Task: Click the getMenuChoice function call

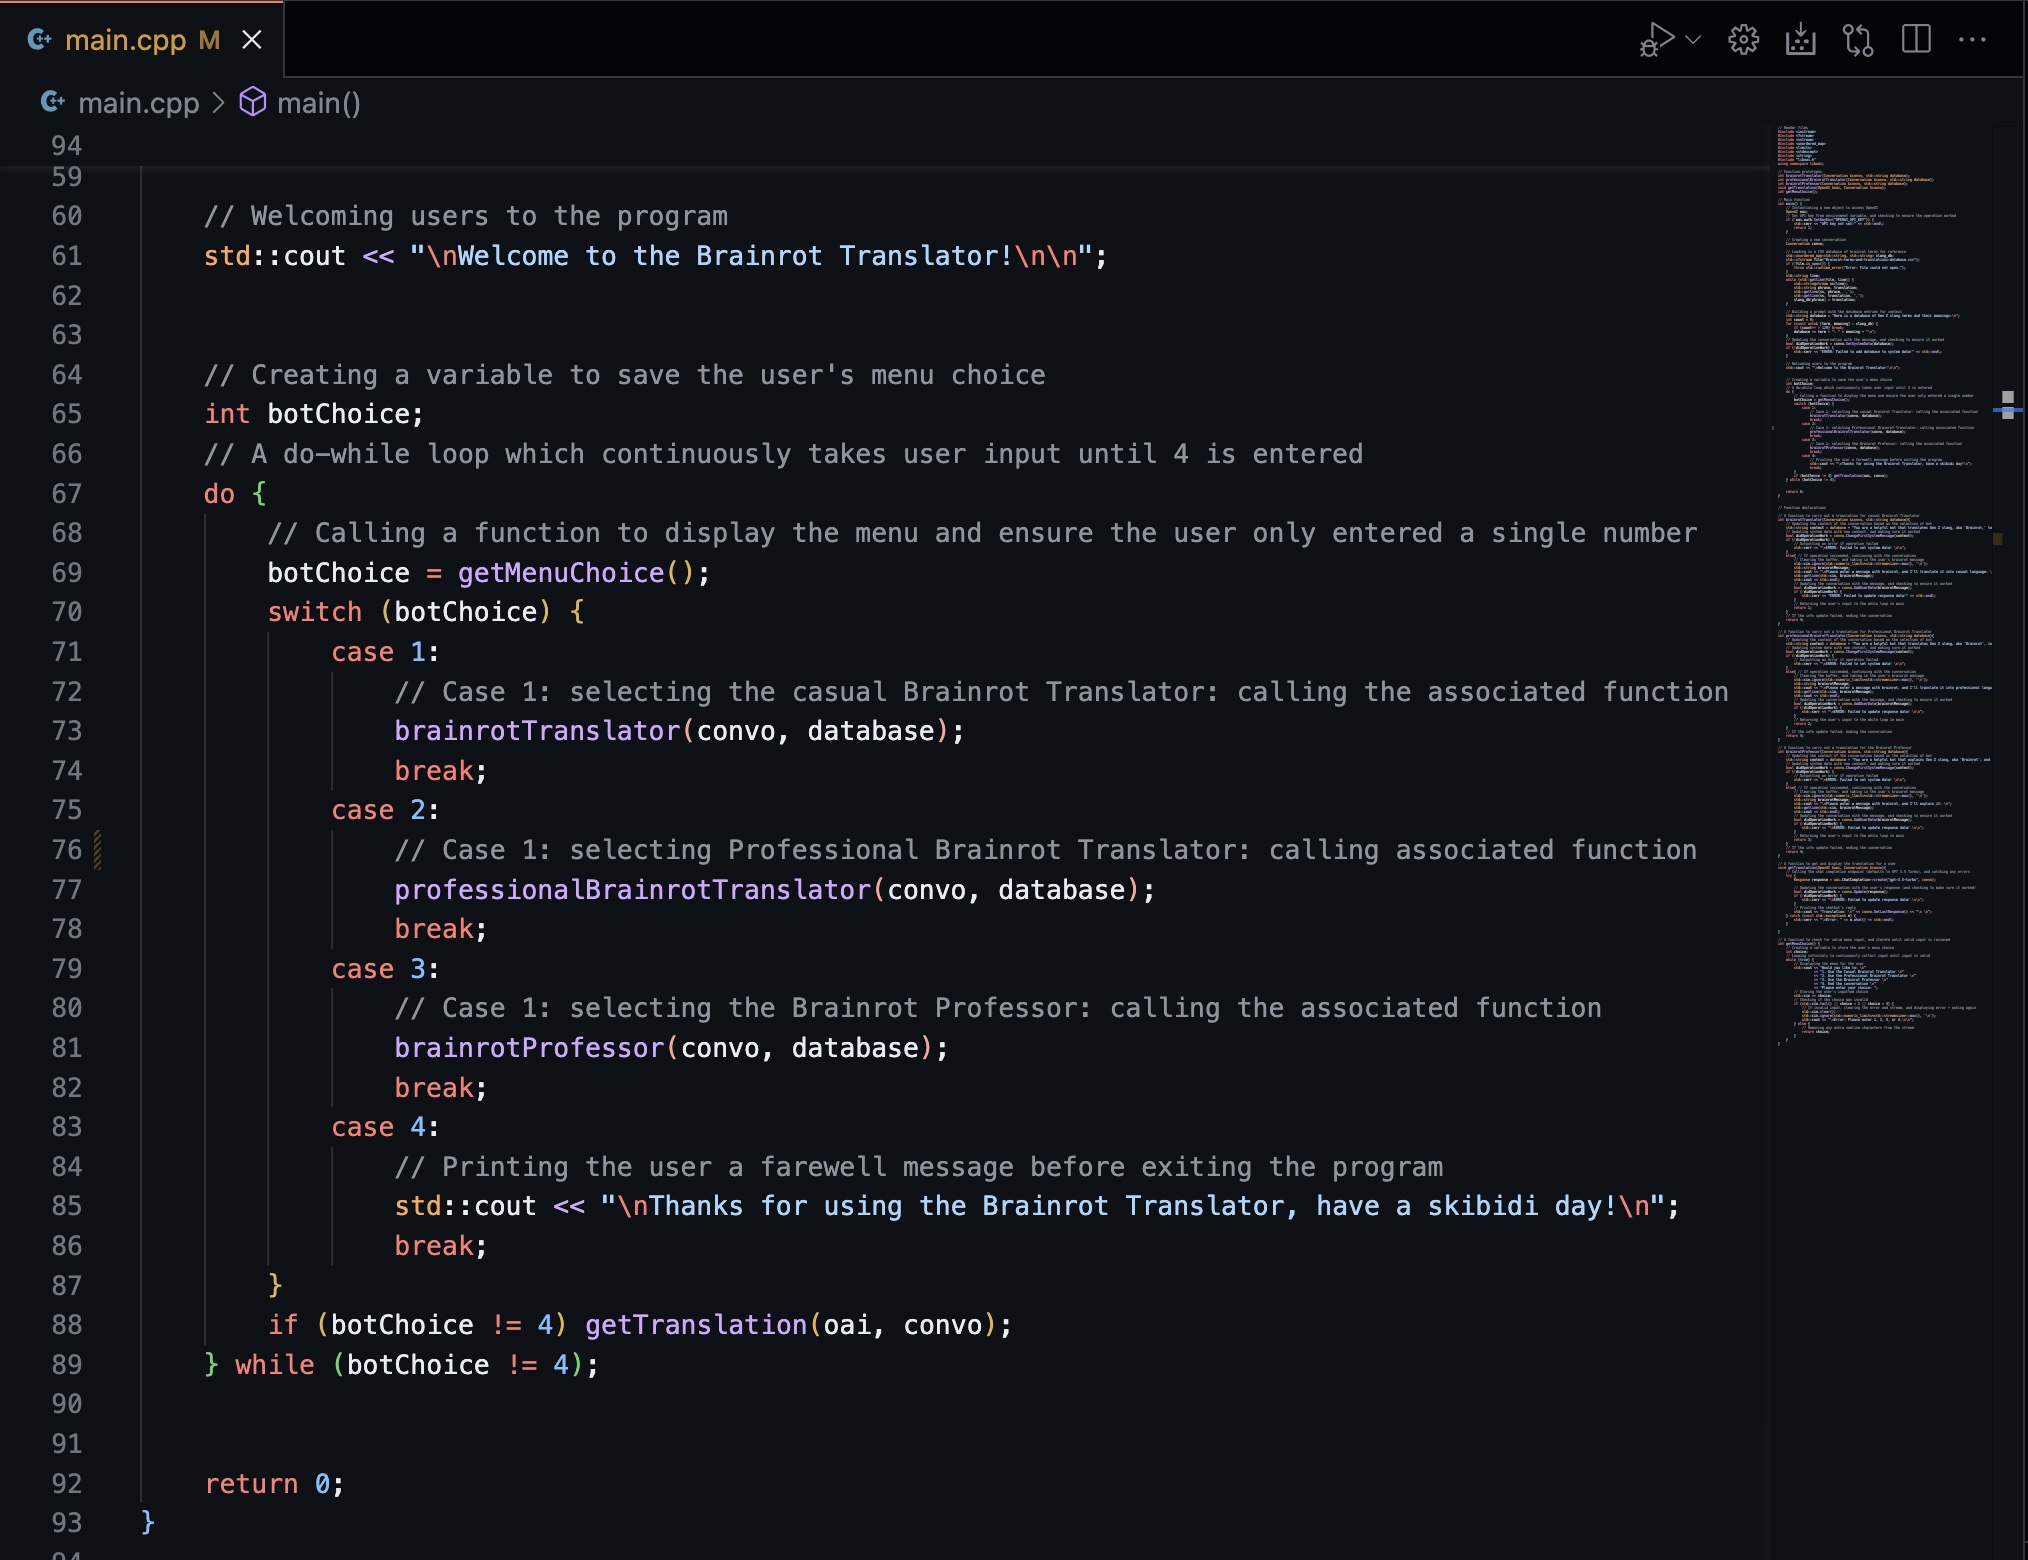Action: point(560,573)
